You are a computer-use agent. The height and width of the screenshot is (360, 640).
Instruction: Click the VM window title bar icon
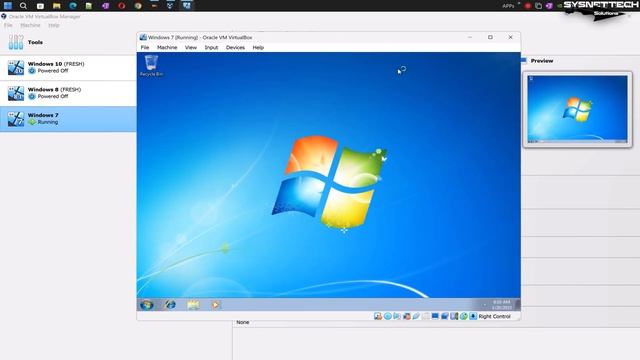pyautogui.click(x=143, y=37)
